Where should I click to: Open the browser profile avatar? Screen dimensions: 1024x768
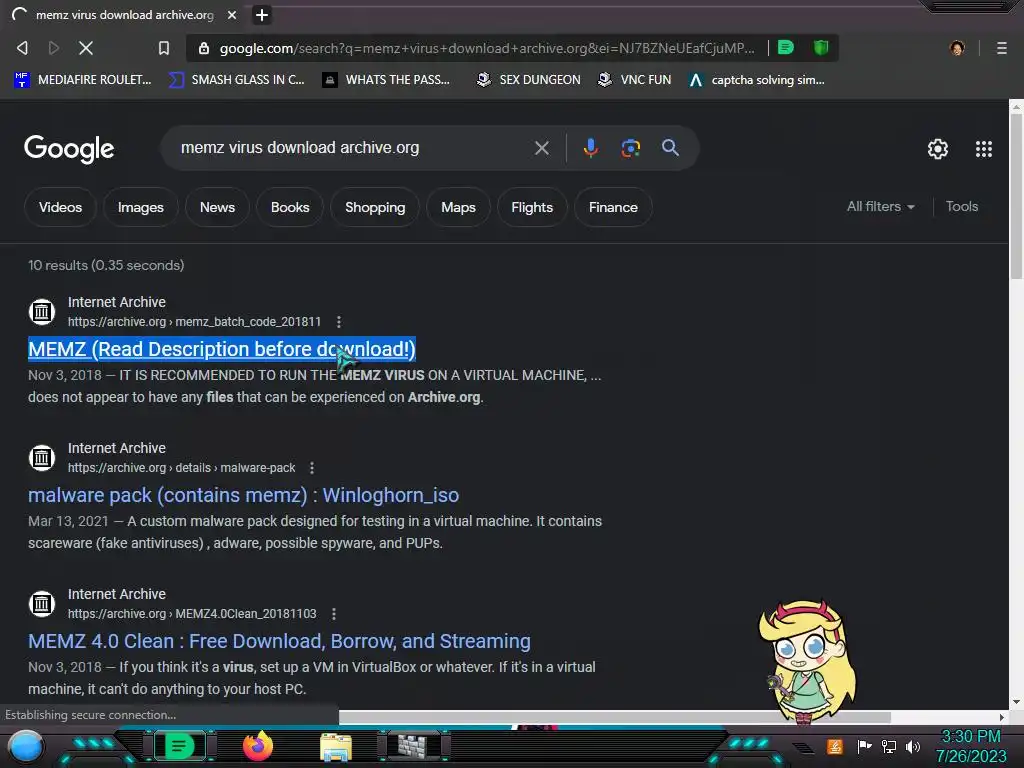point(957,48)
